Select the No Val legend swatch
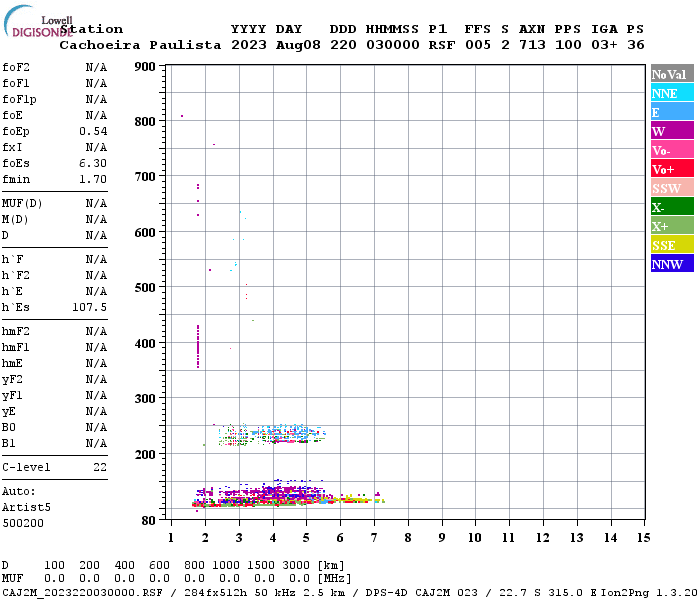700x600 pixels. pos(672,74)
